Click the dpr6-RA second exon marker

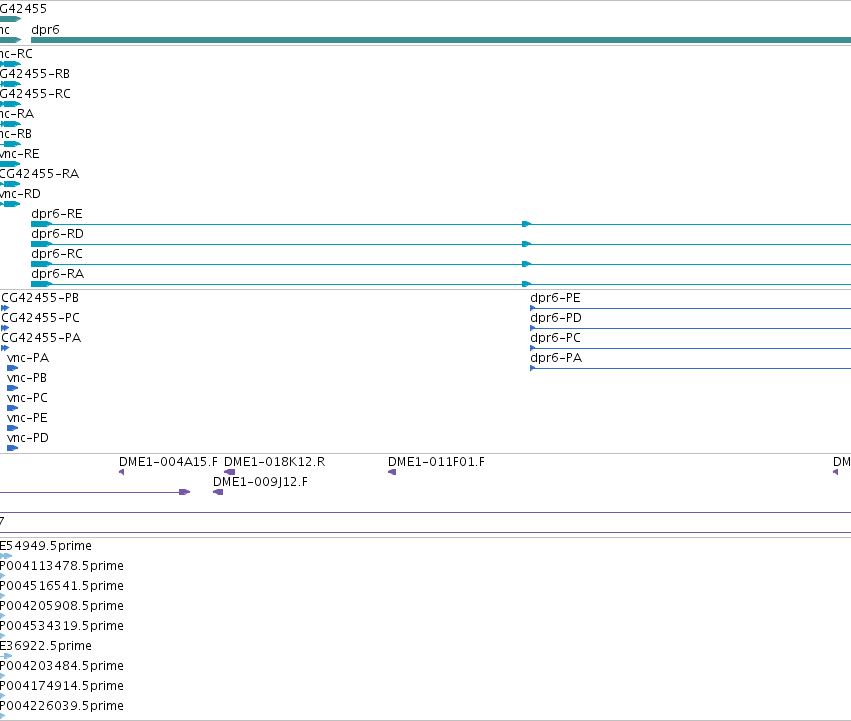(526, 284)
